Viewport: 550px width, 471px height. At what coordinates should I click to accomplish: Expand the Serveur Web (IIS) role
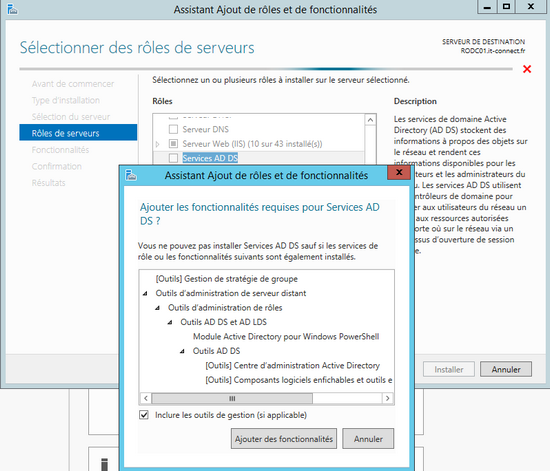[157, 144]
